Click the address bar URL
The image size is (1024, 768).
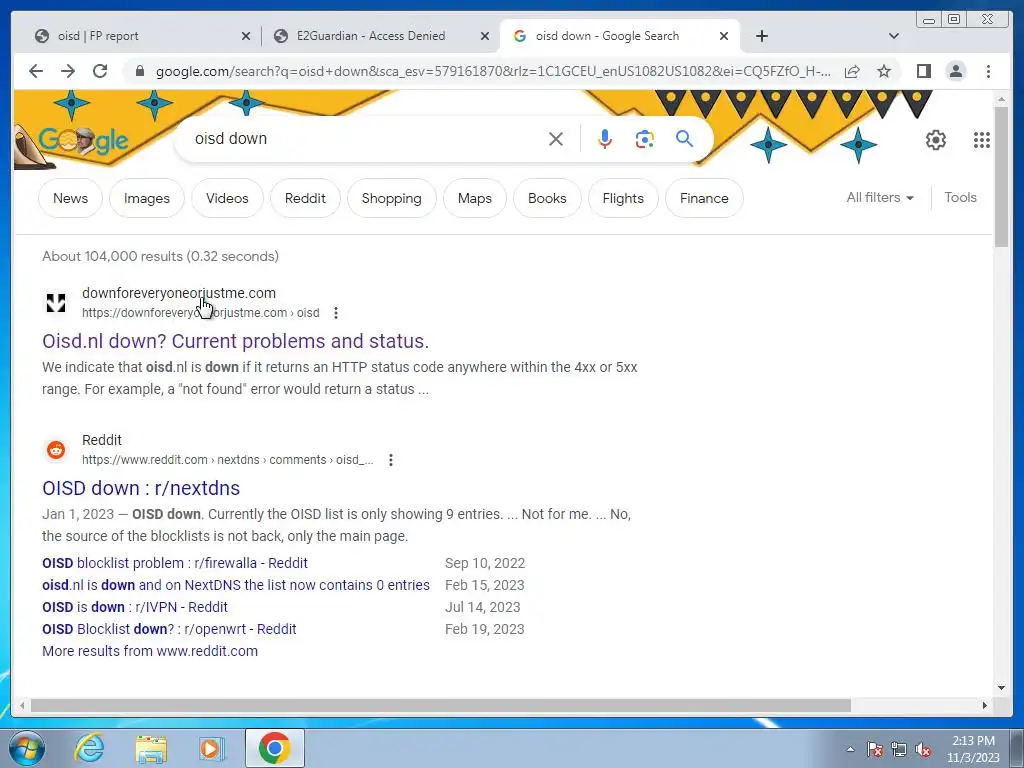point(493,71)
